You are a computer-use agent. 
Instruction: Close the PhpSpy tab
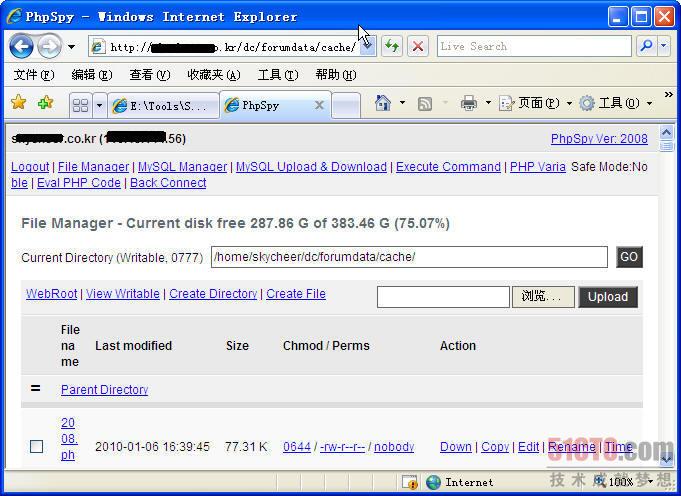click(x=319, y=105)
